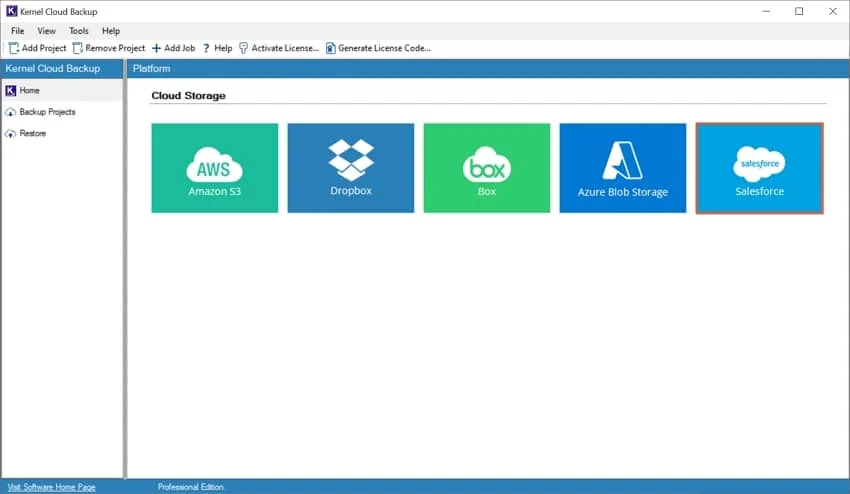Screen dimensions: 850x494
Task: Visit Software Home Page link
Action: [51, 487]
